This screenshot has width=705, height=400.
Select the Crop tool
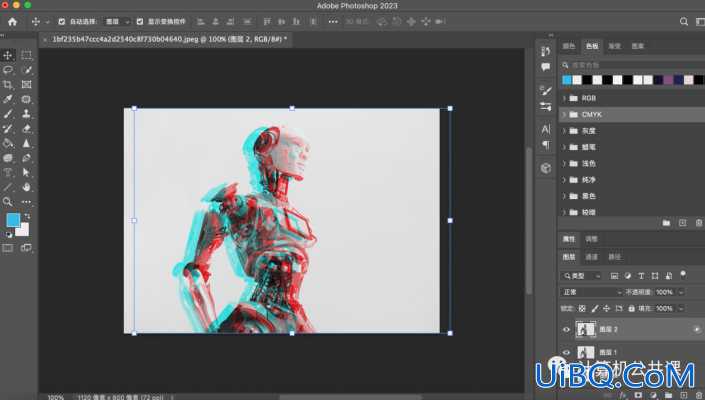point(8,84)
